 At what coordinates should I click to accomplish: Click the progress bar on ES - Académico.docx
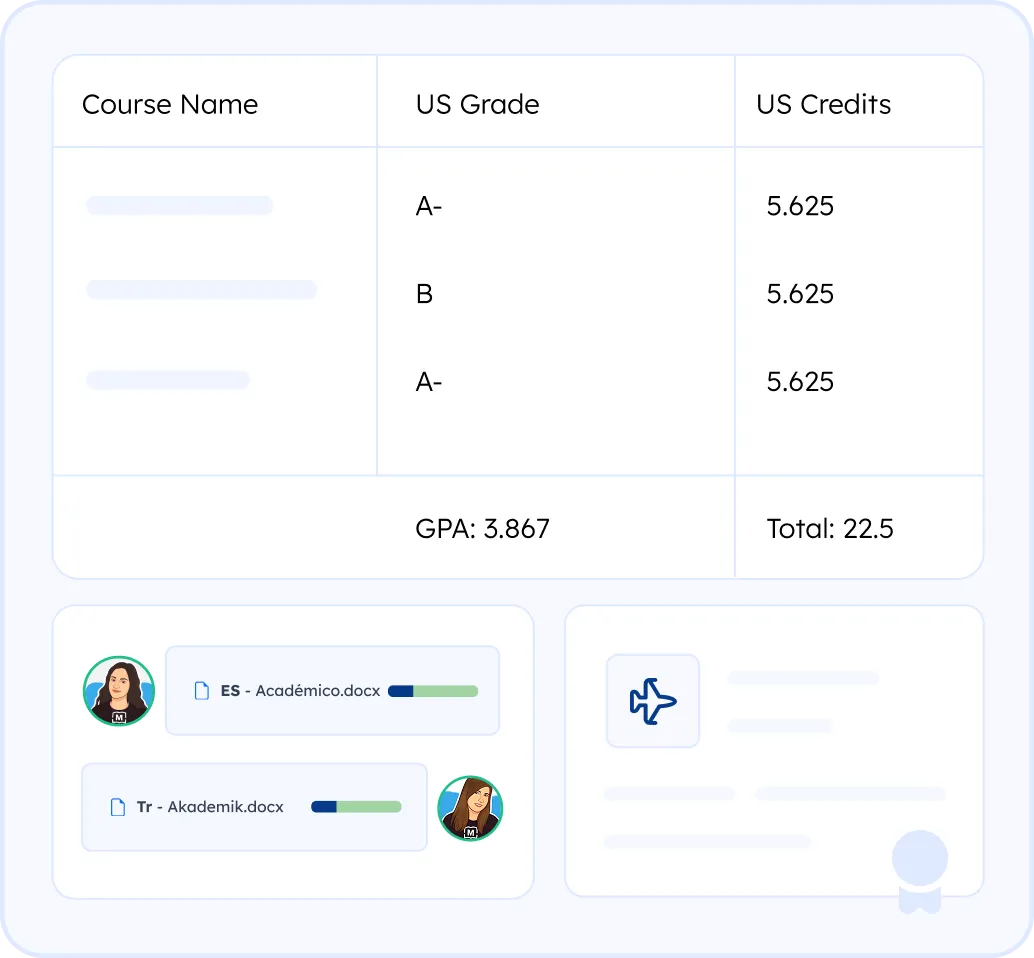tap(434, 690)
